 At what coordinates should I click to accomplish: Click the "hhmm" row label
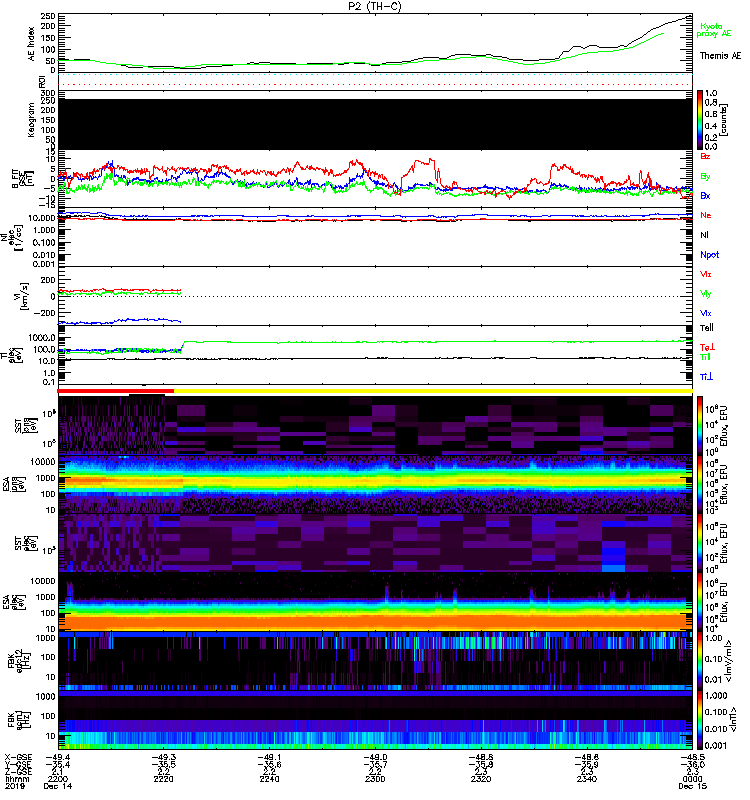point(17,779)
